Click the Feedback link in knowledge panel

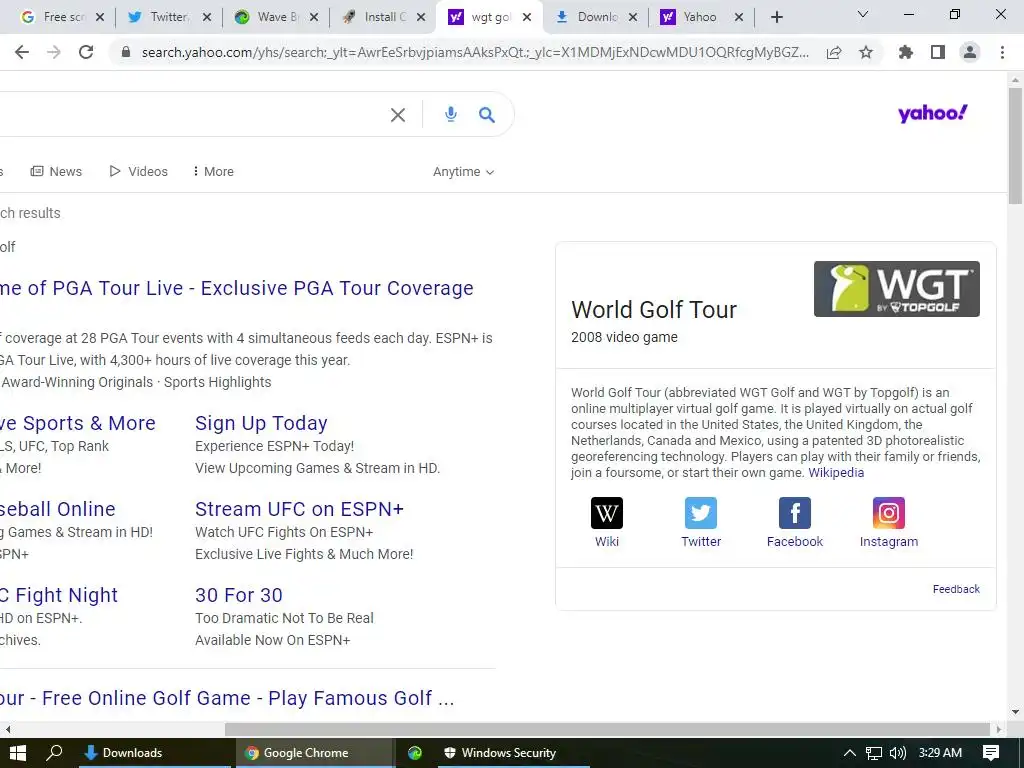coord(956,589)
